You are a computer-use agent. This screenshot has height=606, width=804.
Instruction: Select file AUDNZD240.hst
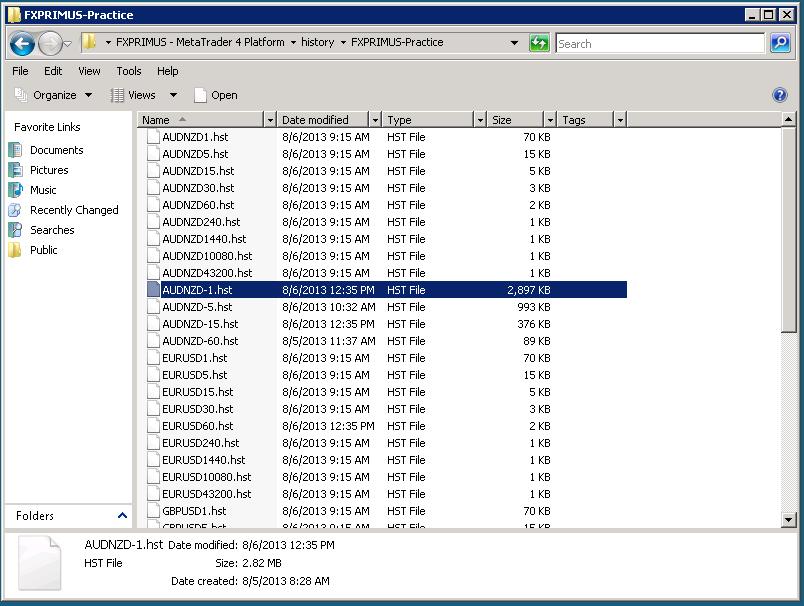click(x=201, y=221)
